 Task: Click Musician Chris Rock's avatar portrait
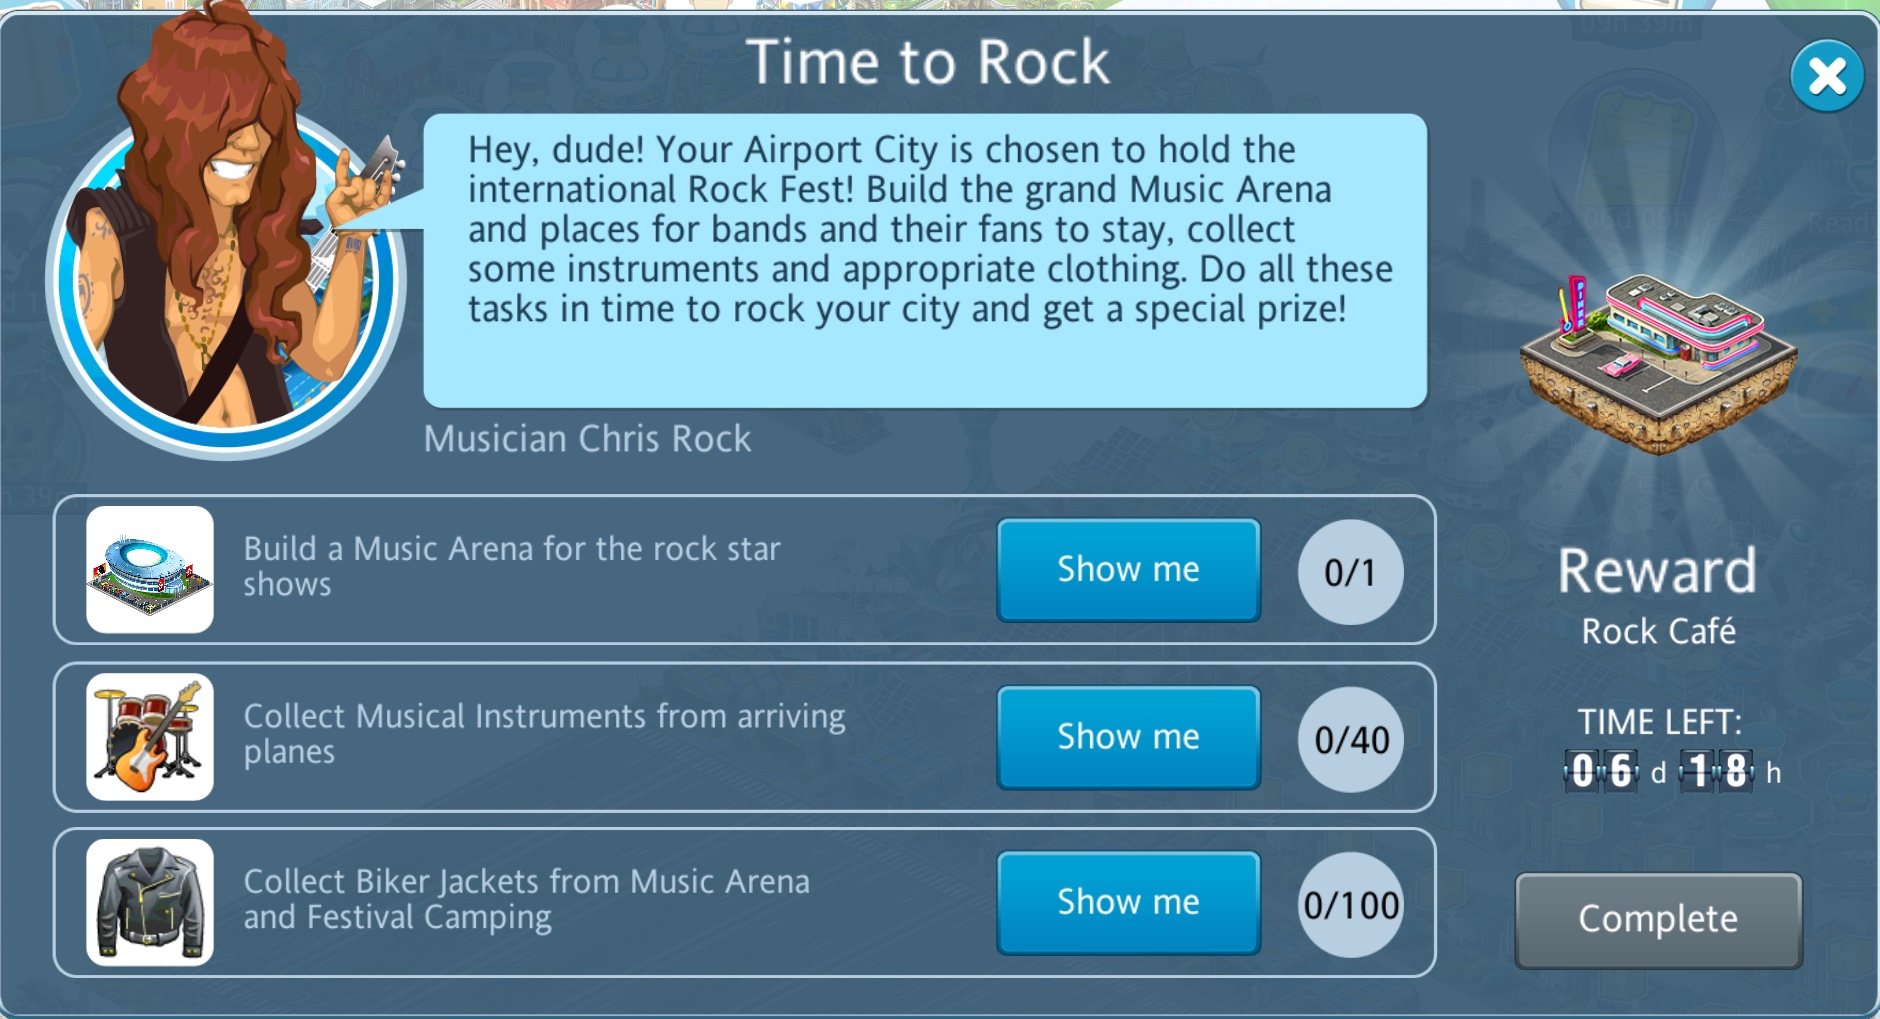[225, 260]
